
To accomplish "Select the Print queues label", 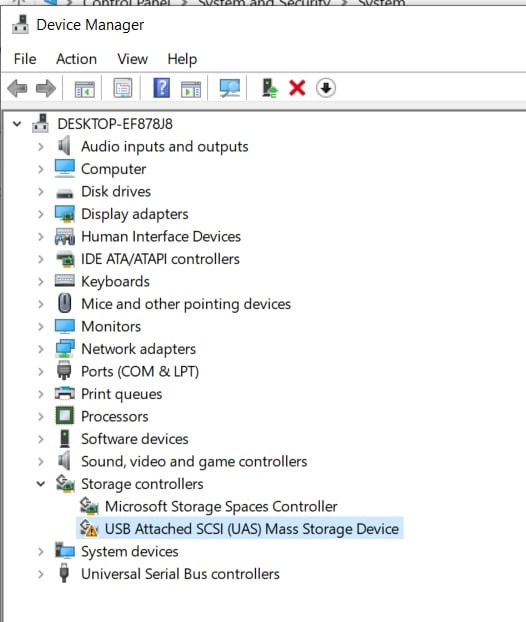I will (x=121, y=394).
